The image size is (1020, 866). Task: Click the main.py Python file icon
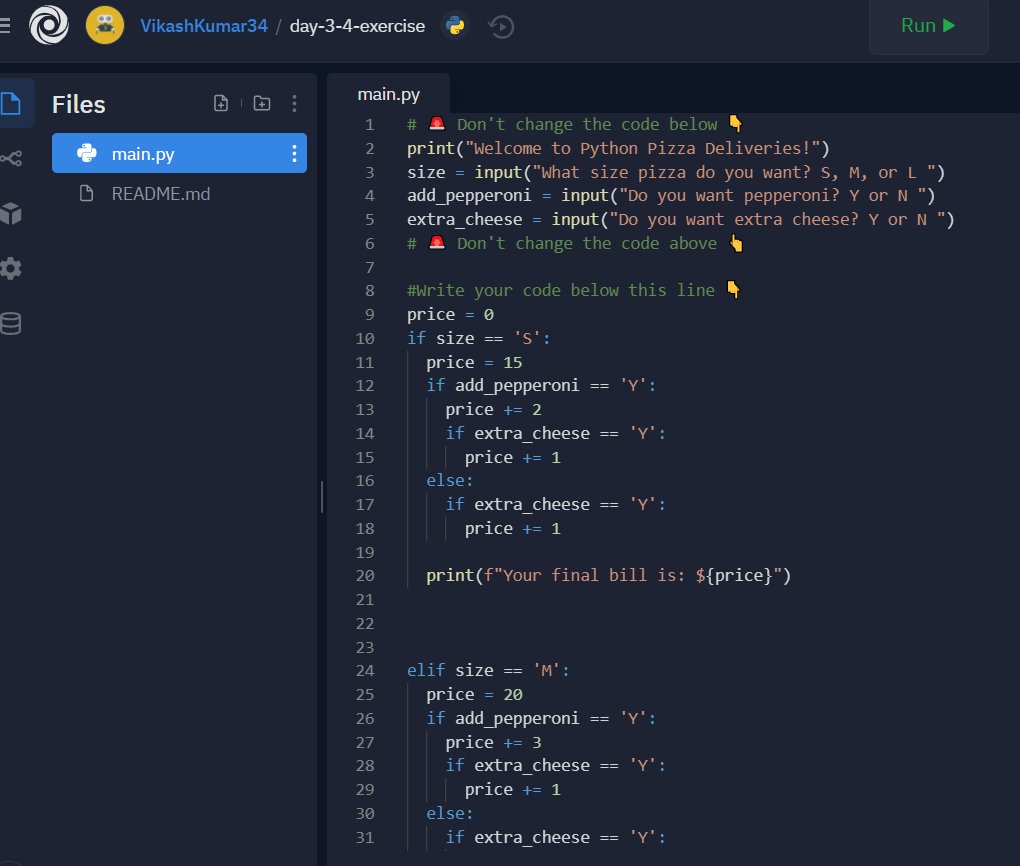87,154
